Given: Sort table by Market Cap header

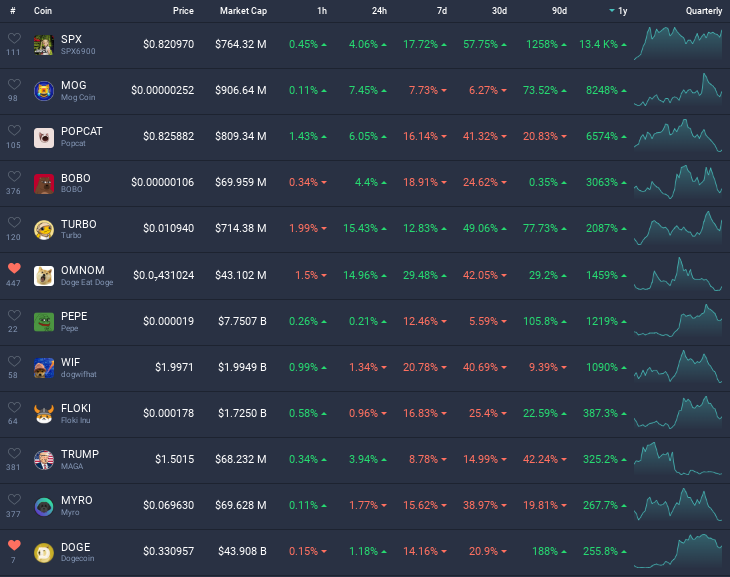Looking at the screenshot, I should pos(243,11).
